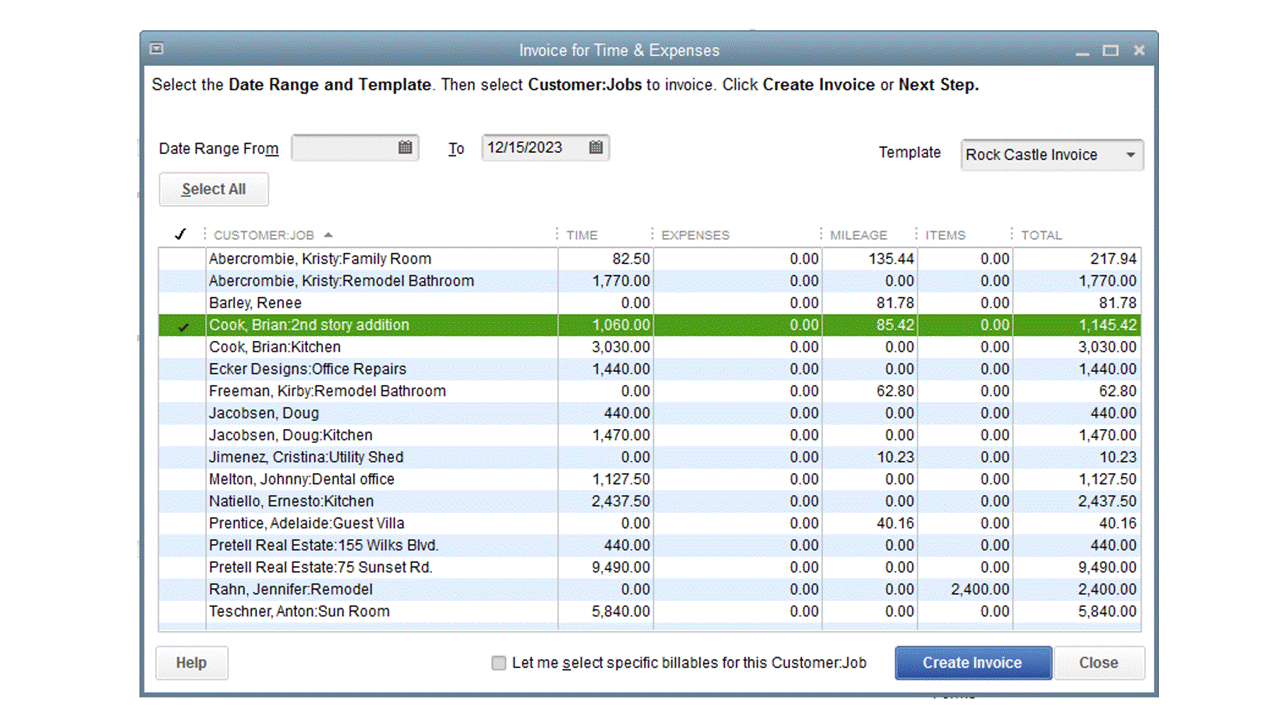This screenshot has height=720, width=1280.
Task: Sort by the Time column header
Action: tap(582, 235)
